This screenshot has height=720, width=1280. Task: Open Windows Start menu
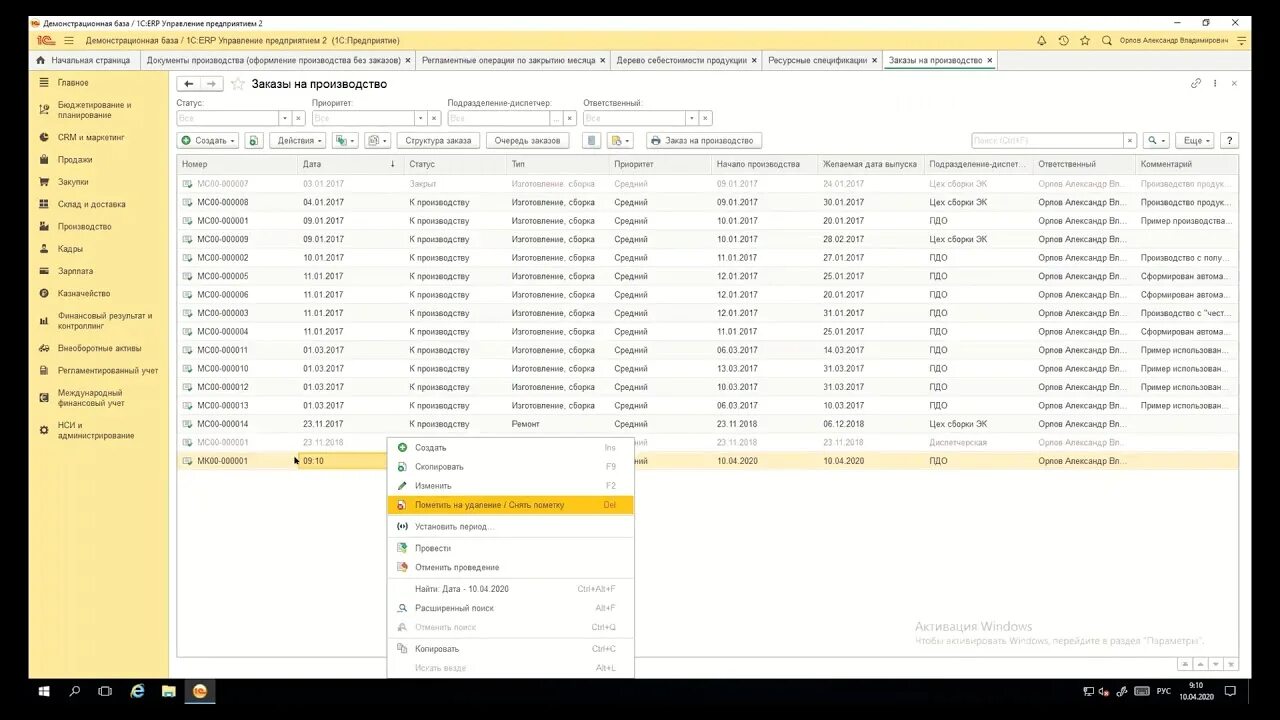[x=44, y=691]
